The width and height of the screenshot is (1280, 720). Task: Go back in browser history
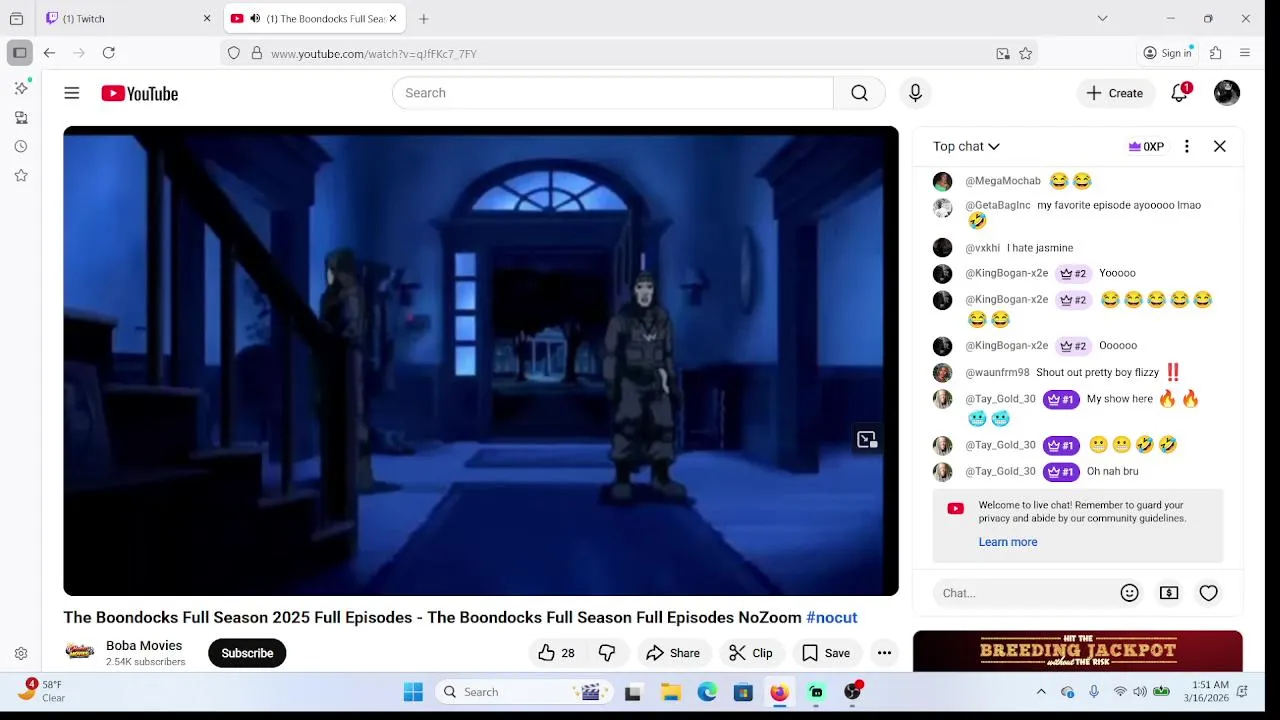(x=49, y=53)
